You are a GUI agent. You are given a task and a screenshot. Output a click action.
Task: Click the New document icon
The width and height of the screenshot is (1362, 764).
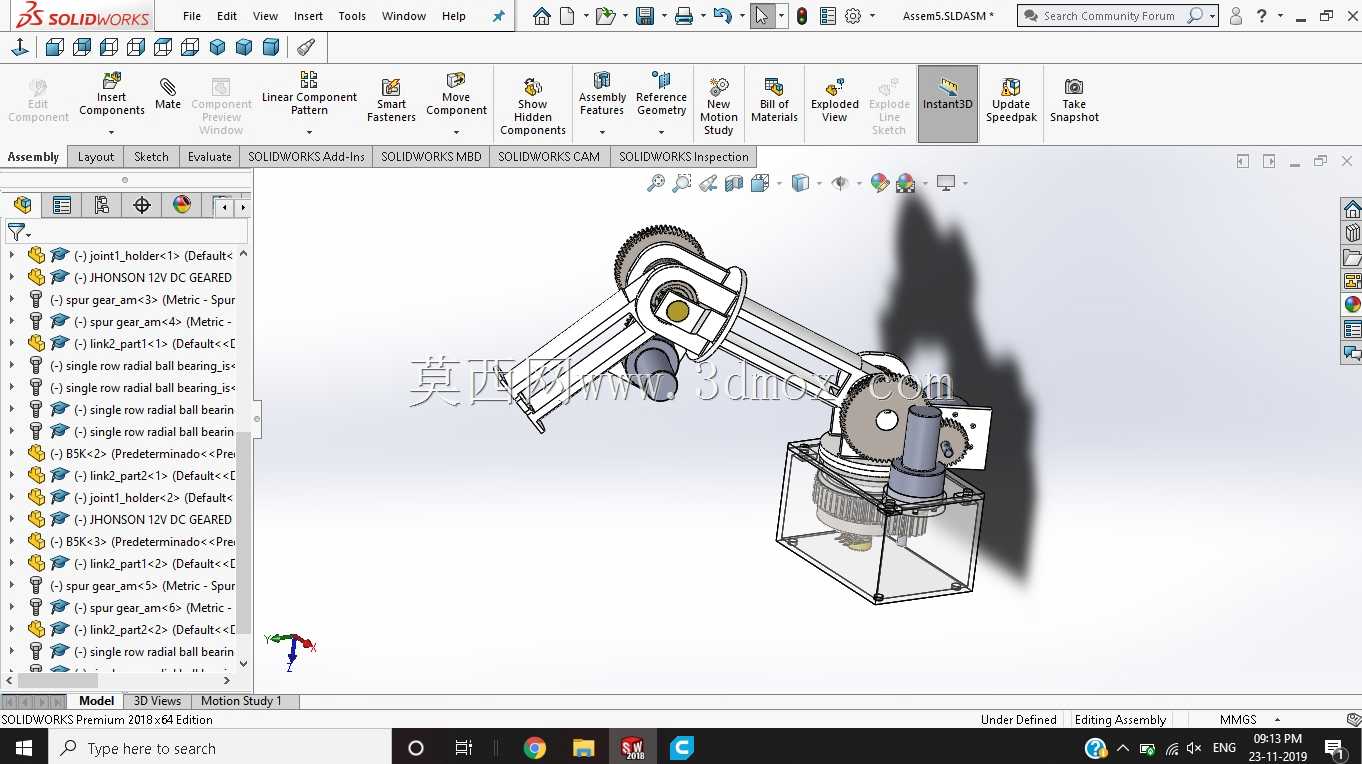coord(567,16)
